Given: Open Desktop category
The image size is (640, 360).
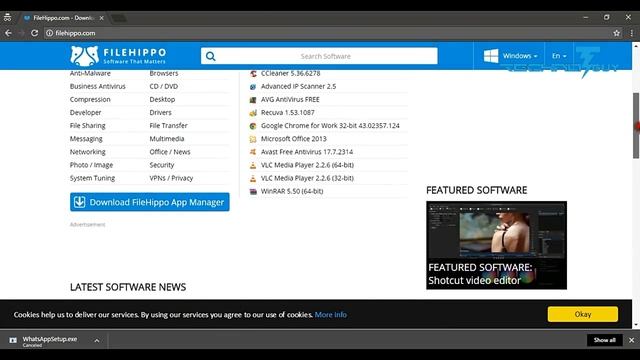Looking at the screenshot, I should [x=162, y=100].
